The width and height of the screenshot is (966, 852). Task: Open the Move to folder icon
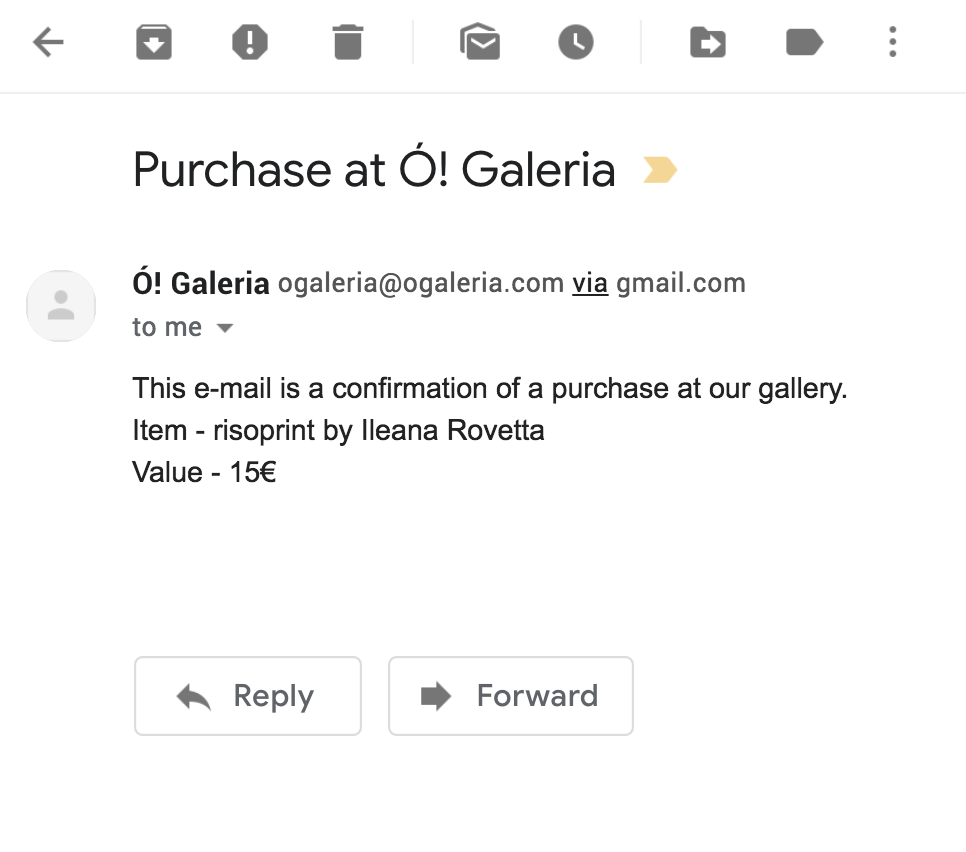(708, 42)
